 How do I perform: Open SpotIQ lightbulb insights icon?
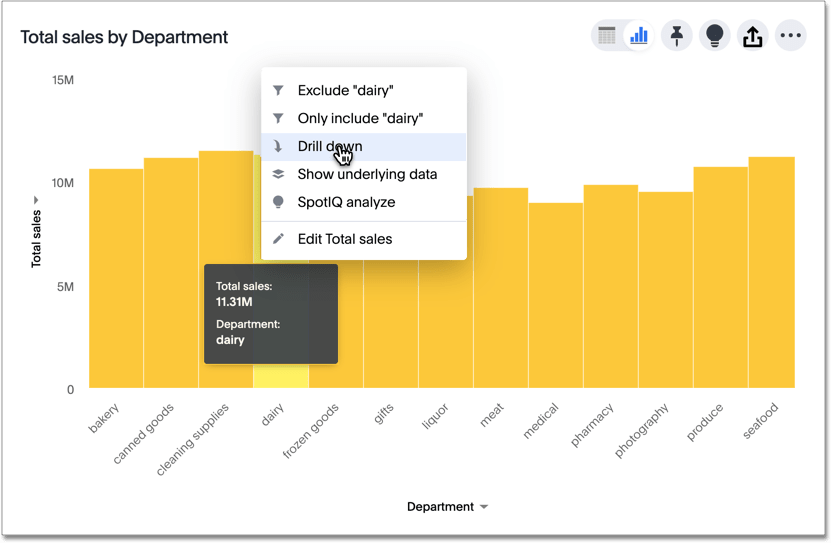click(714, 36)
